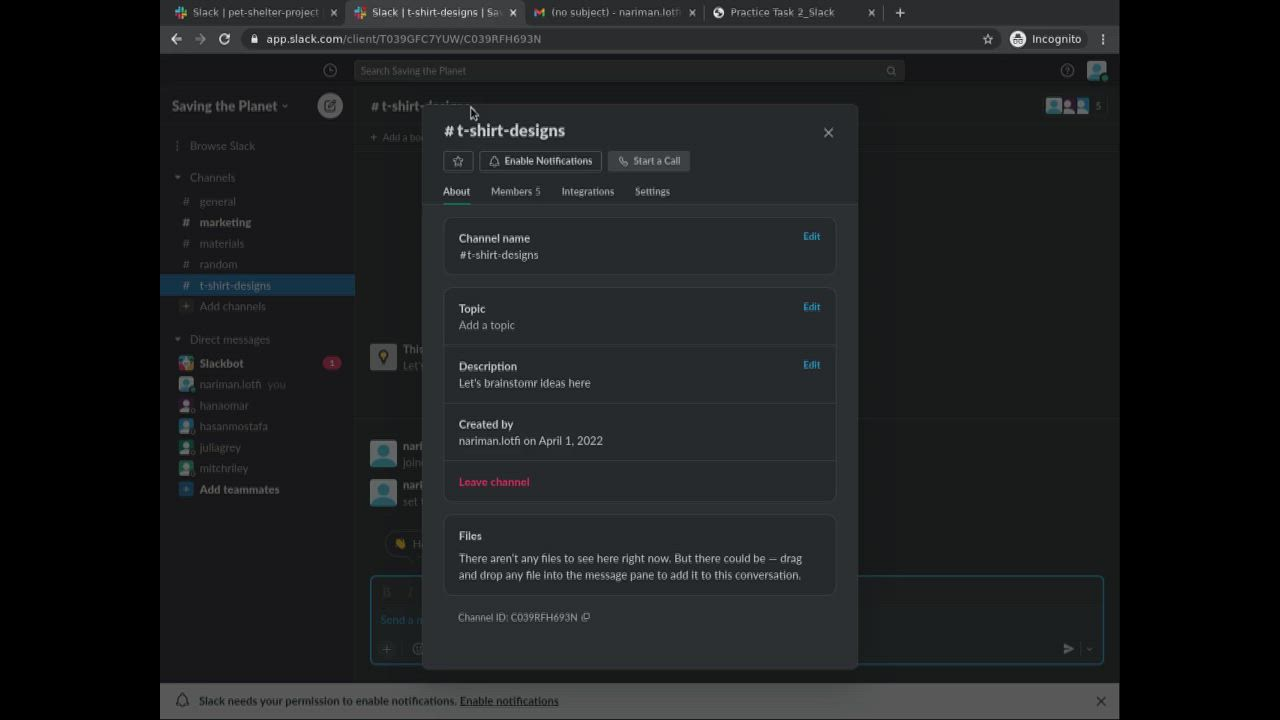
Task: Star the t-shirt-designs channel
Action: [x=458, y=161]
